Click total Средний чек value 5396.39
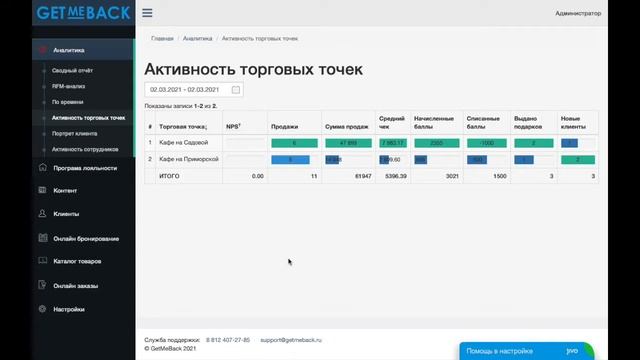This screenshot has height=360, width=640. [396, 176]
